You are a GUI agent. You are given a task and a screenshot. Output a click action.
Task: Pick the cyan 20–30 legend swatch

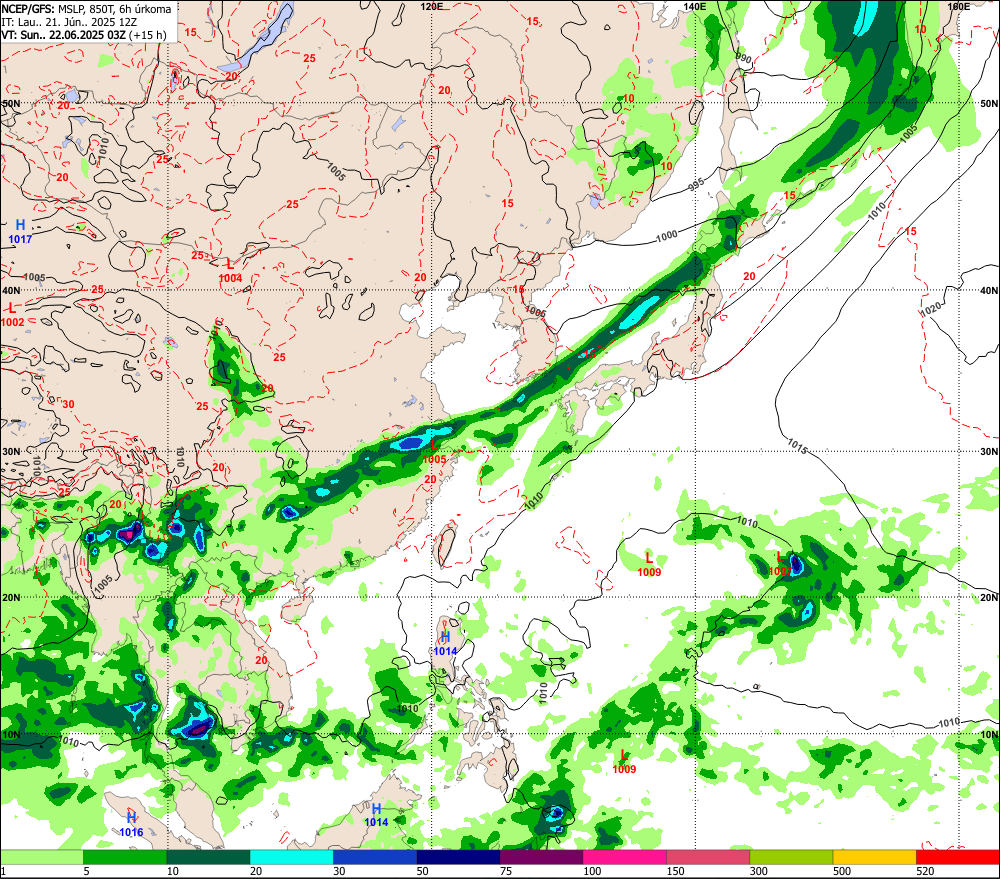coord(291,857)
